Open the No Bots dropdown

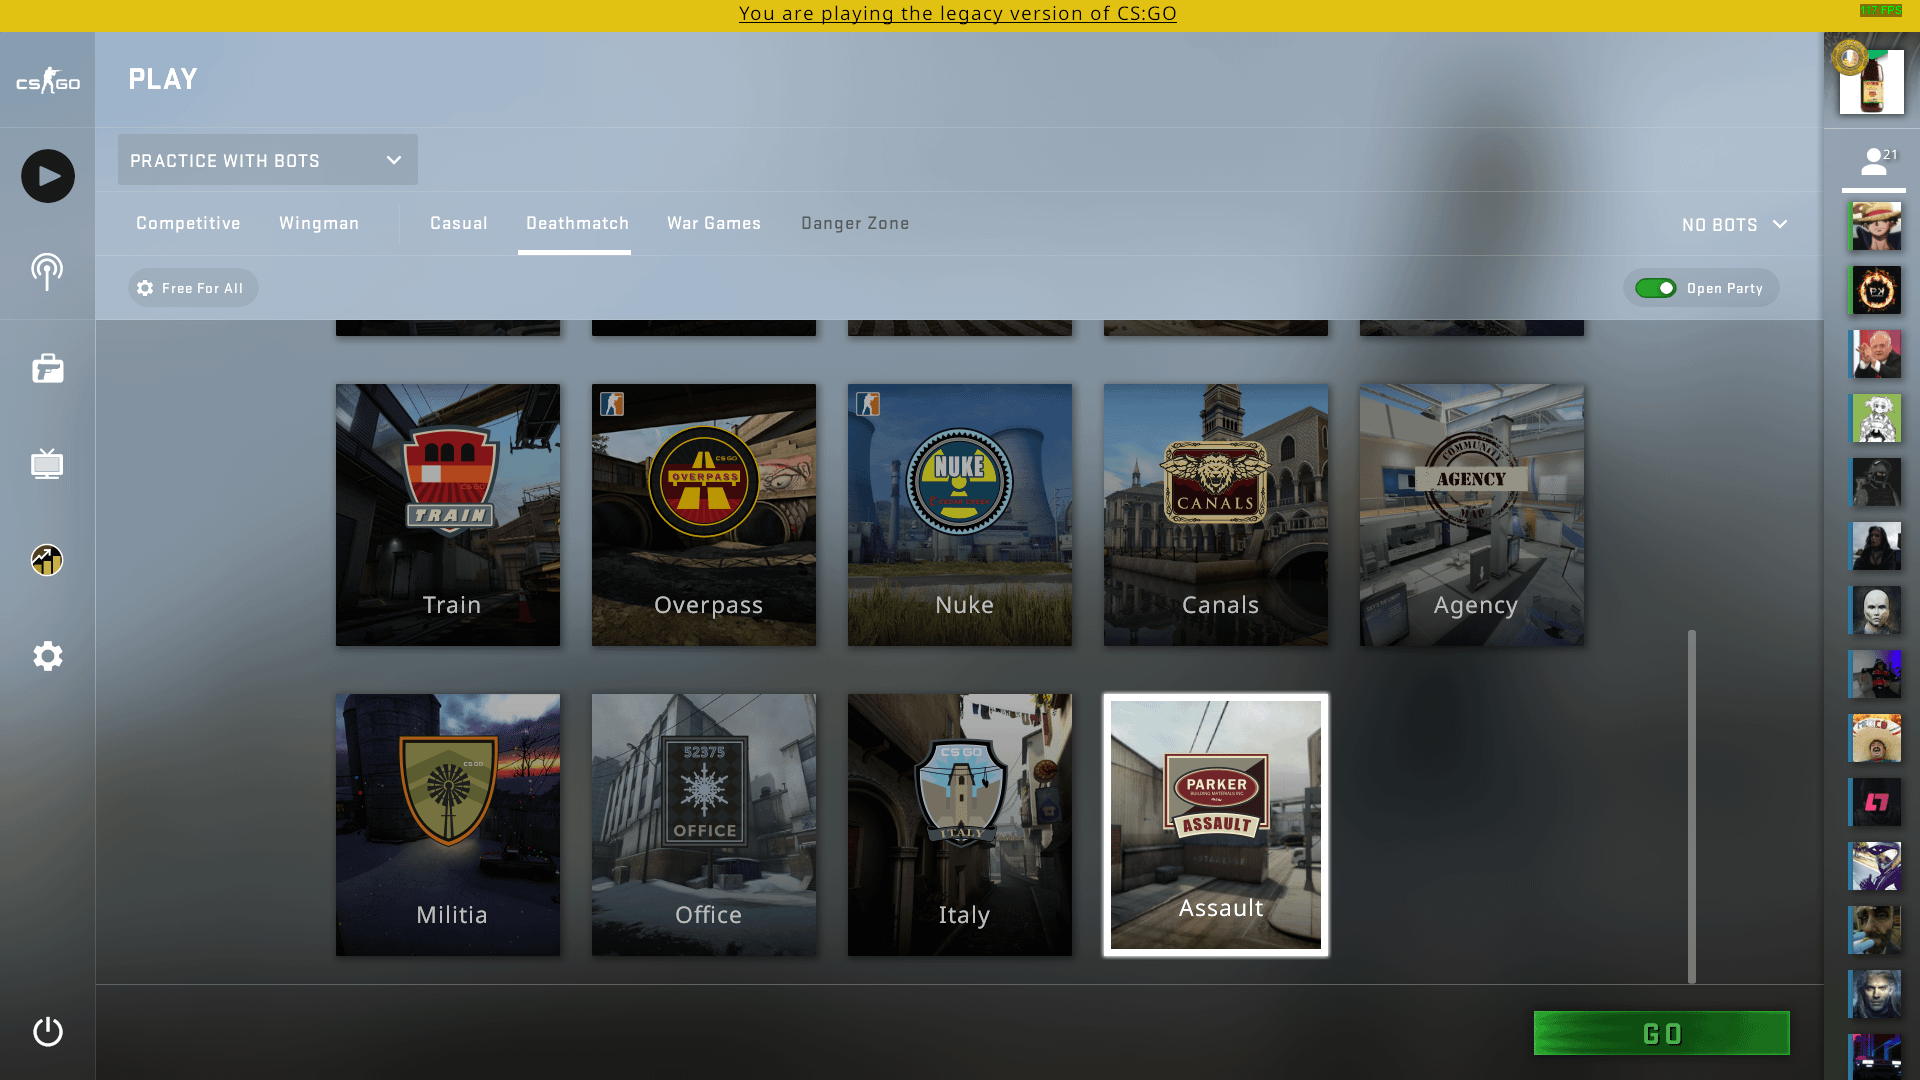coord(1734,225)
